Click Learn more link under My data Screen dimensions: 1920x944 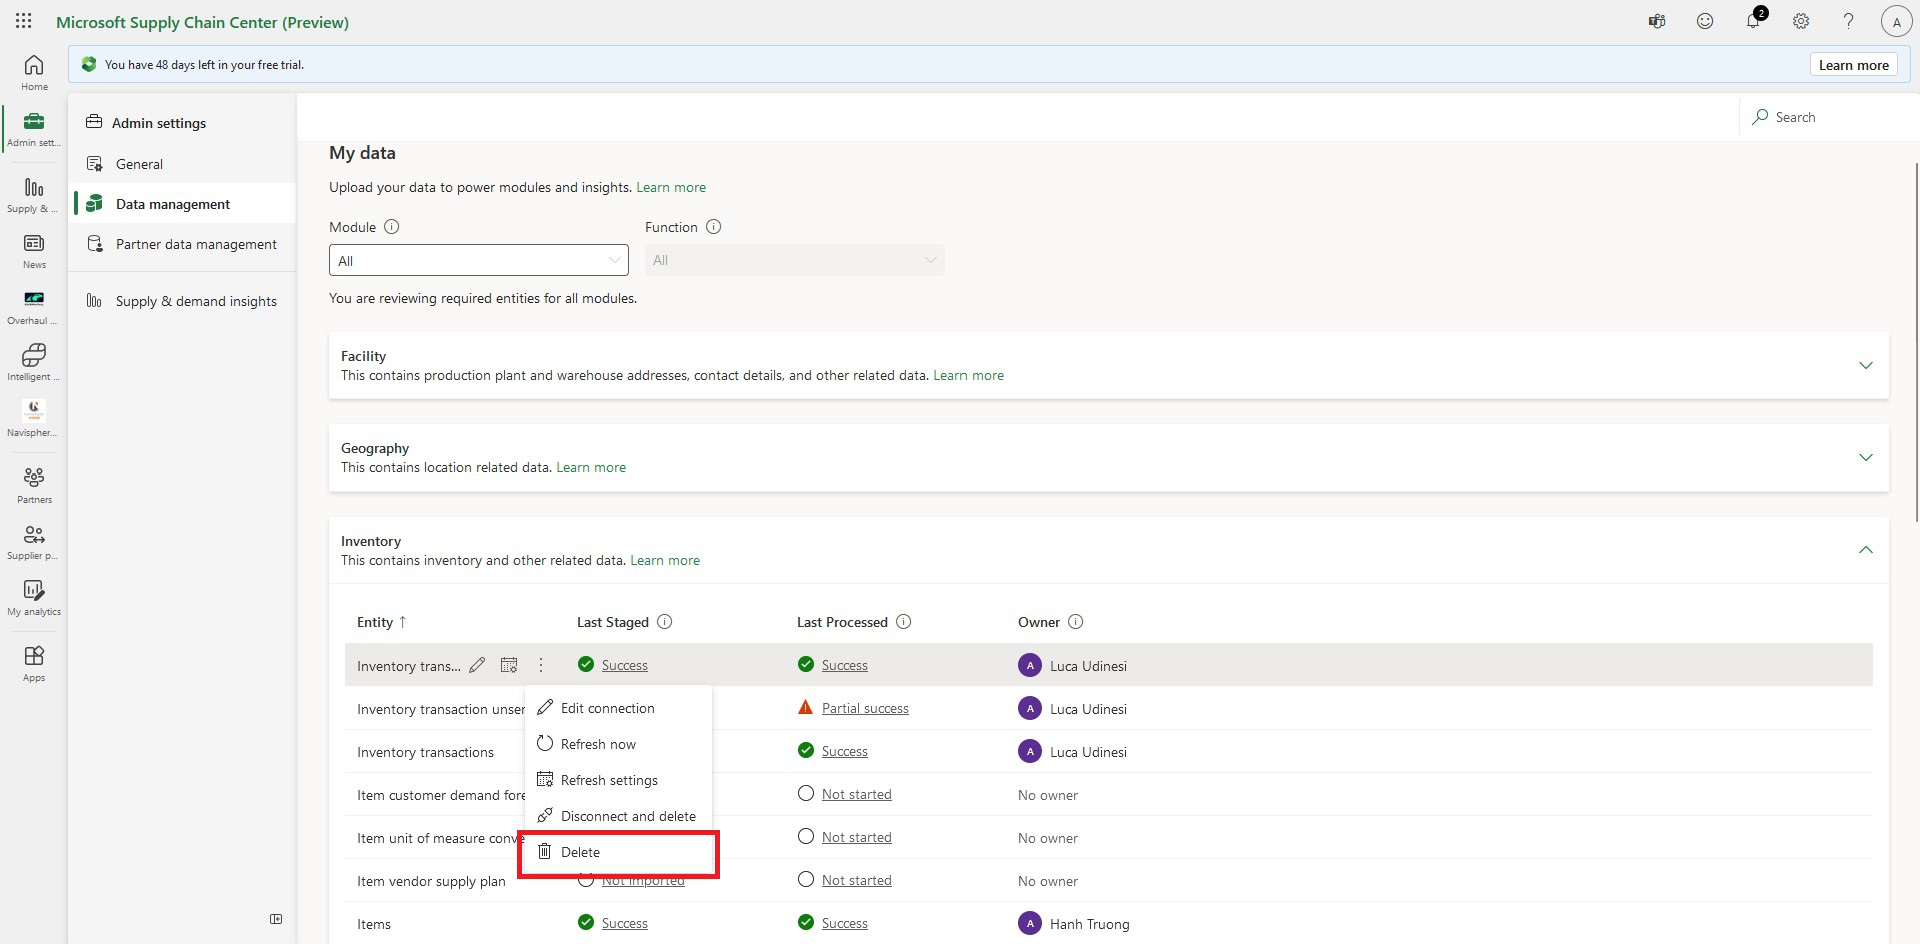(671, 187)
